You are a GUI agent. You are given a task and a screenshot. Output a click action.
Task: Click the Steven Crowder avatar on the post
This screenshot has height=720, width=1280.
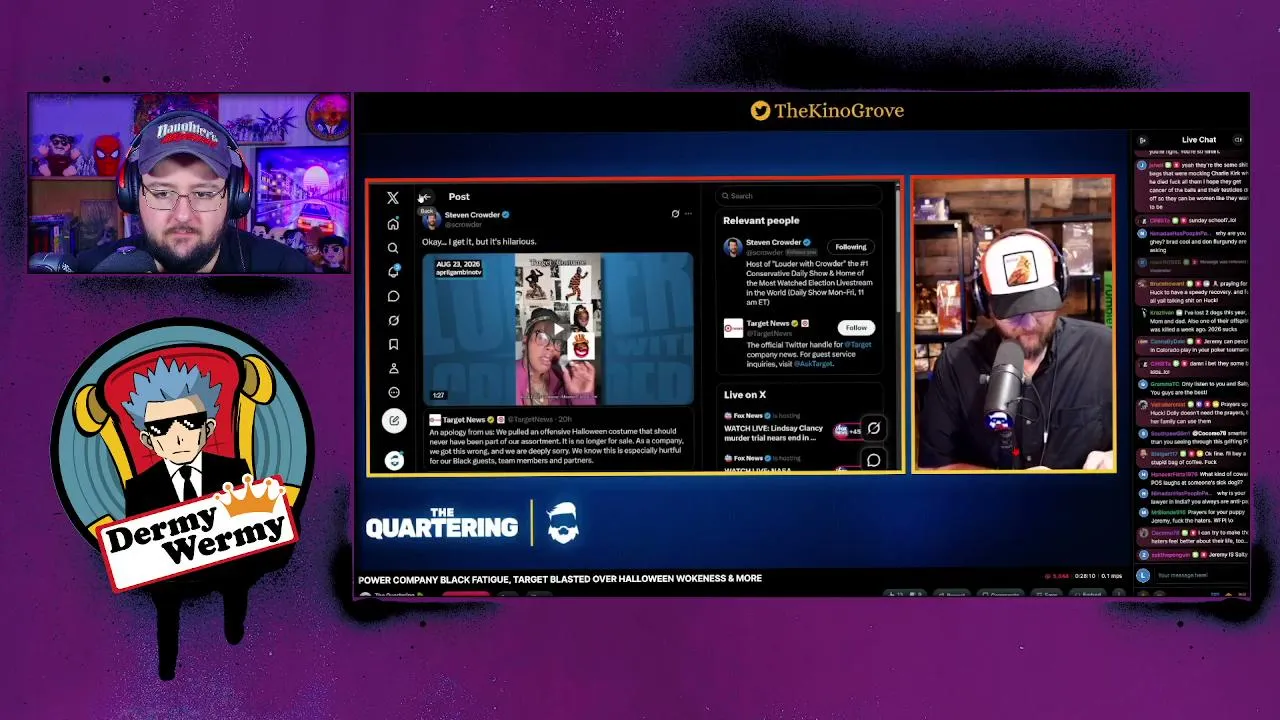click(433, 218)
